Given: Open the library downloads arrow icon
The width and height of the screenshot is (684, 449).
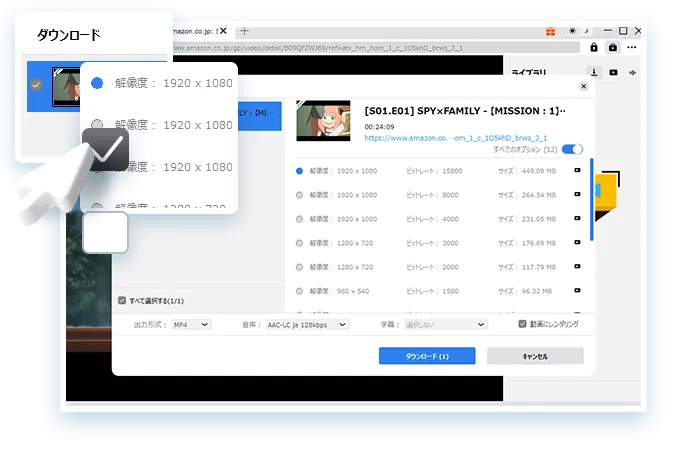Looking at the screenshot, I should (x=594, y=72).
